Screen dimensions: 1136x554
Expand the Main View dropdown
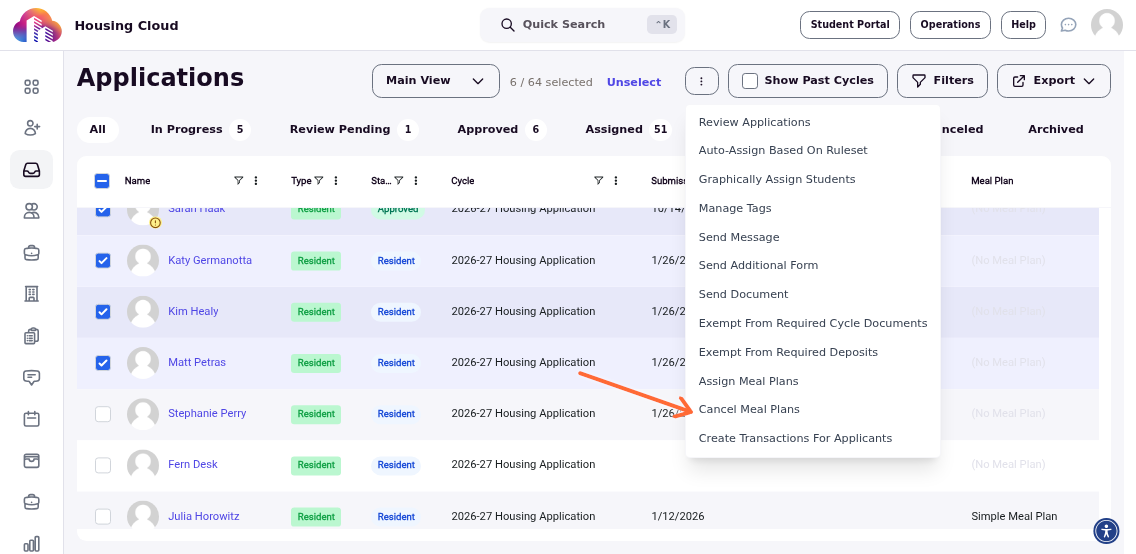coord(435,80)
